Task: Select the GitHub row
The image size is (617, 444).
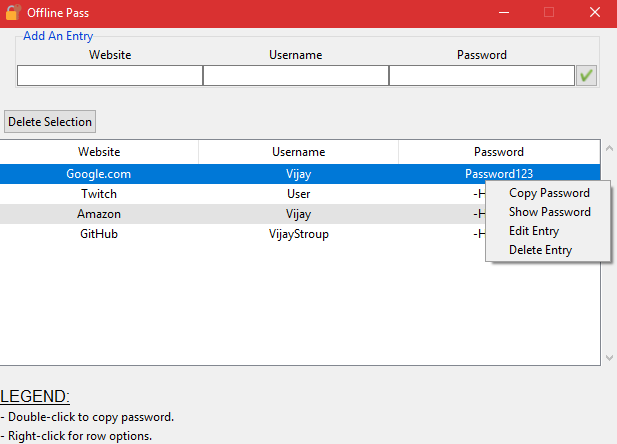Action: 243,234
